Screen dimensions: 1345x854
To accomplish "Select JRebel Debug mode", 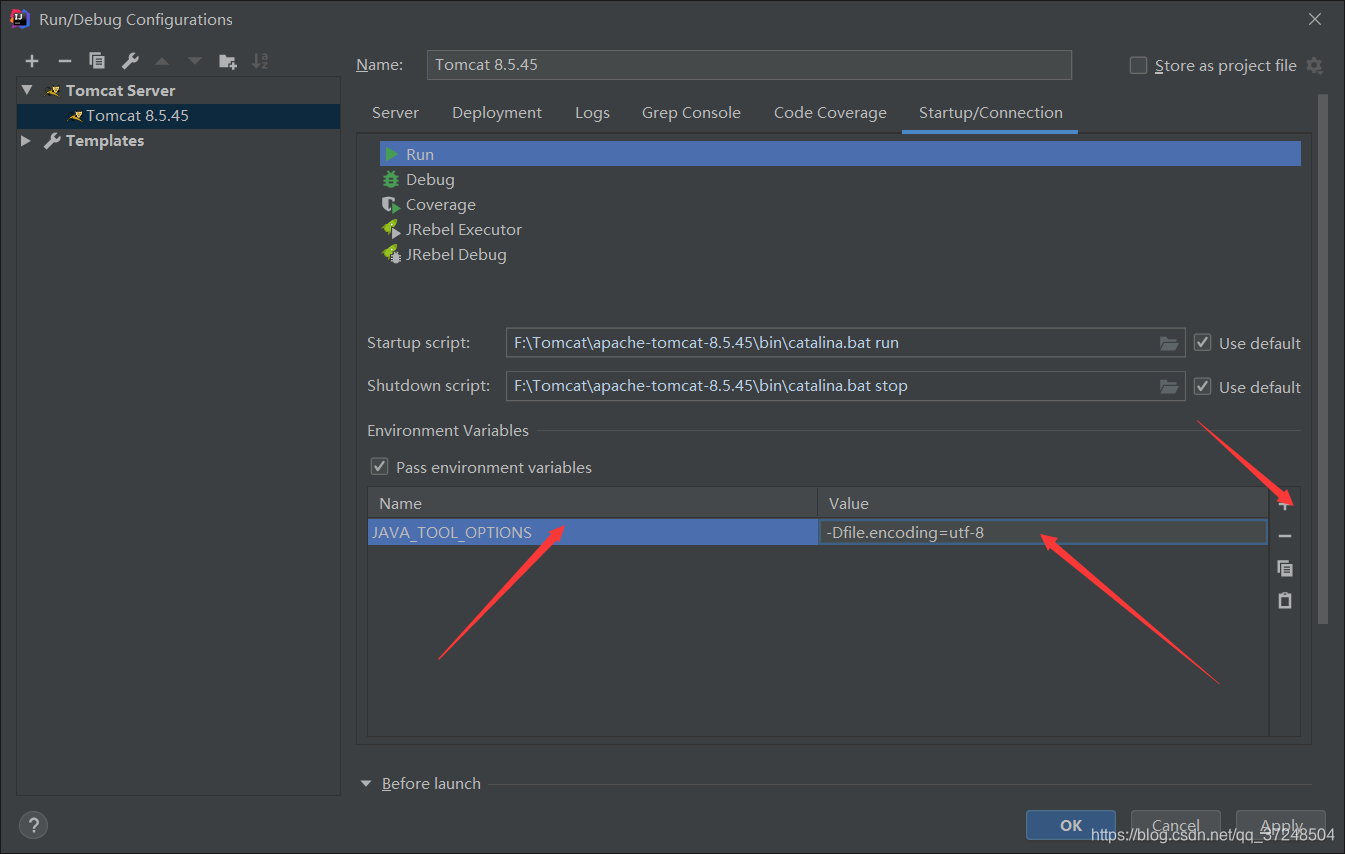I will pos(840,254).
